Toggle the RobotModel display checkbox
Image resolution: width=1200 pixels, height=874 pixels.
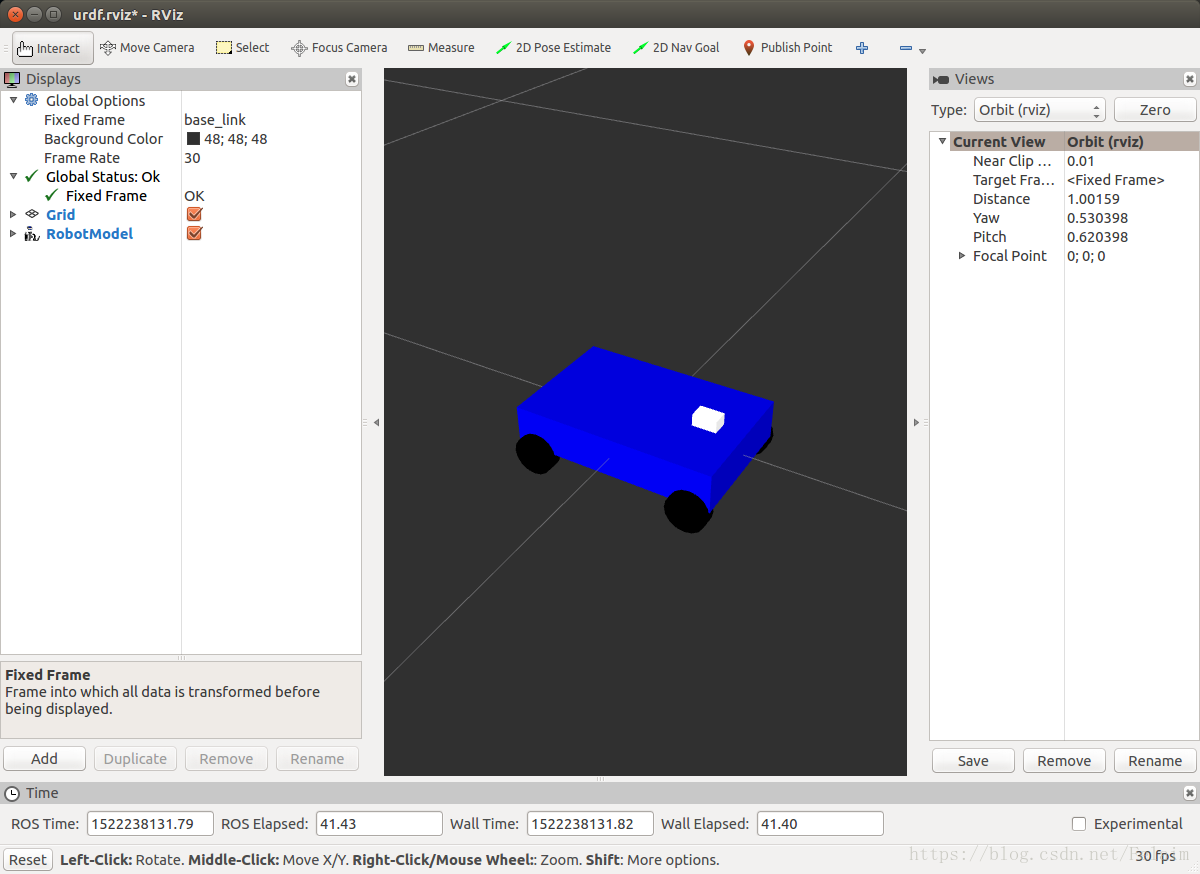[195, 233]
